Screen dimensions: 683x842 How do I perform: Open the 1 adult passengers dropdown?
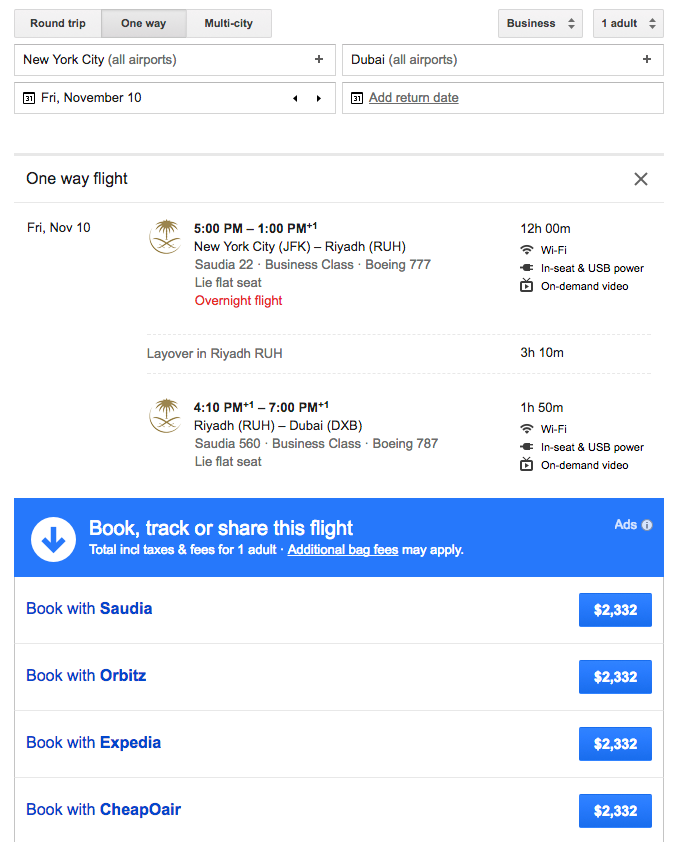coord(627,23)
